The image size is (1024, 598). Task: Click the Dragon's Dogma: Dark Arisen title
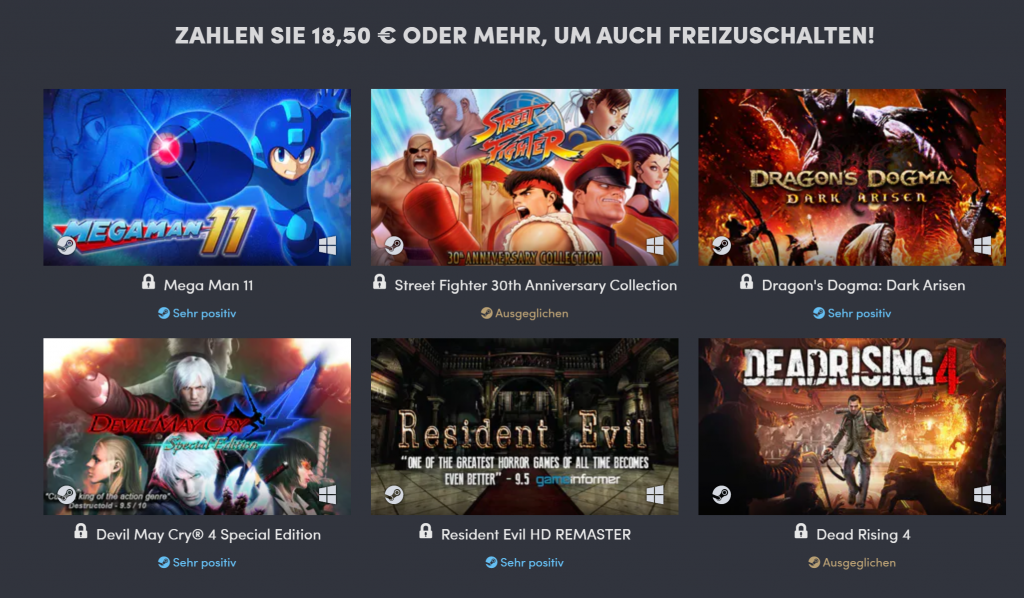pyautogui.click(x=863, y=285)
